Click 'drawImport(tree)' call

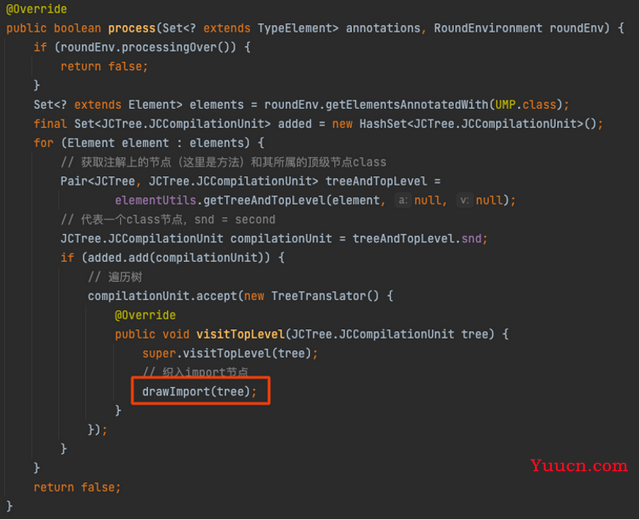(199, 392)
